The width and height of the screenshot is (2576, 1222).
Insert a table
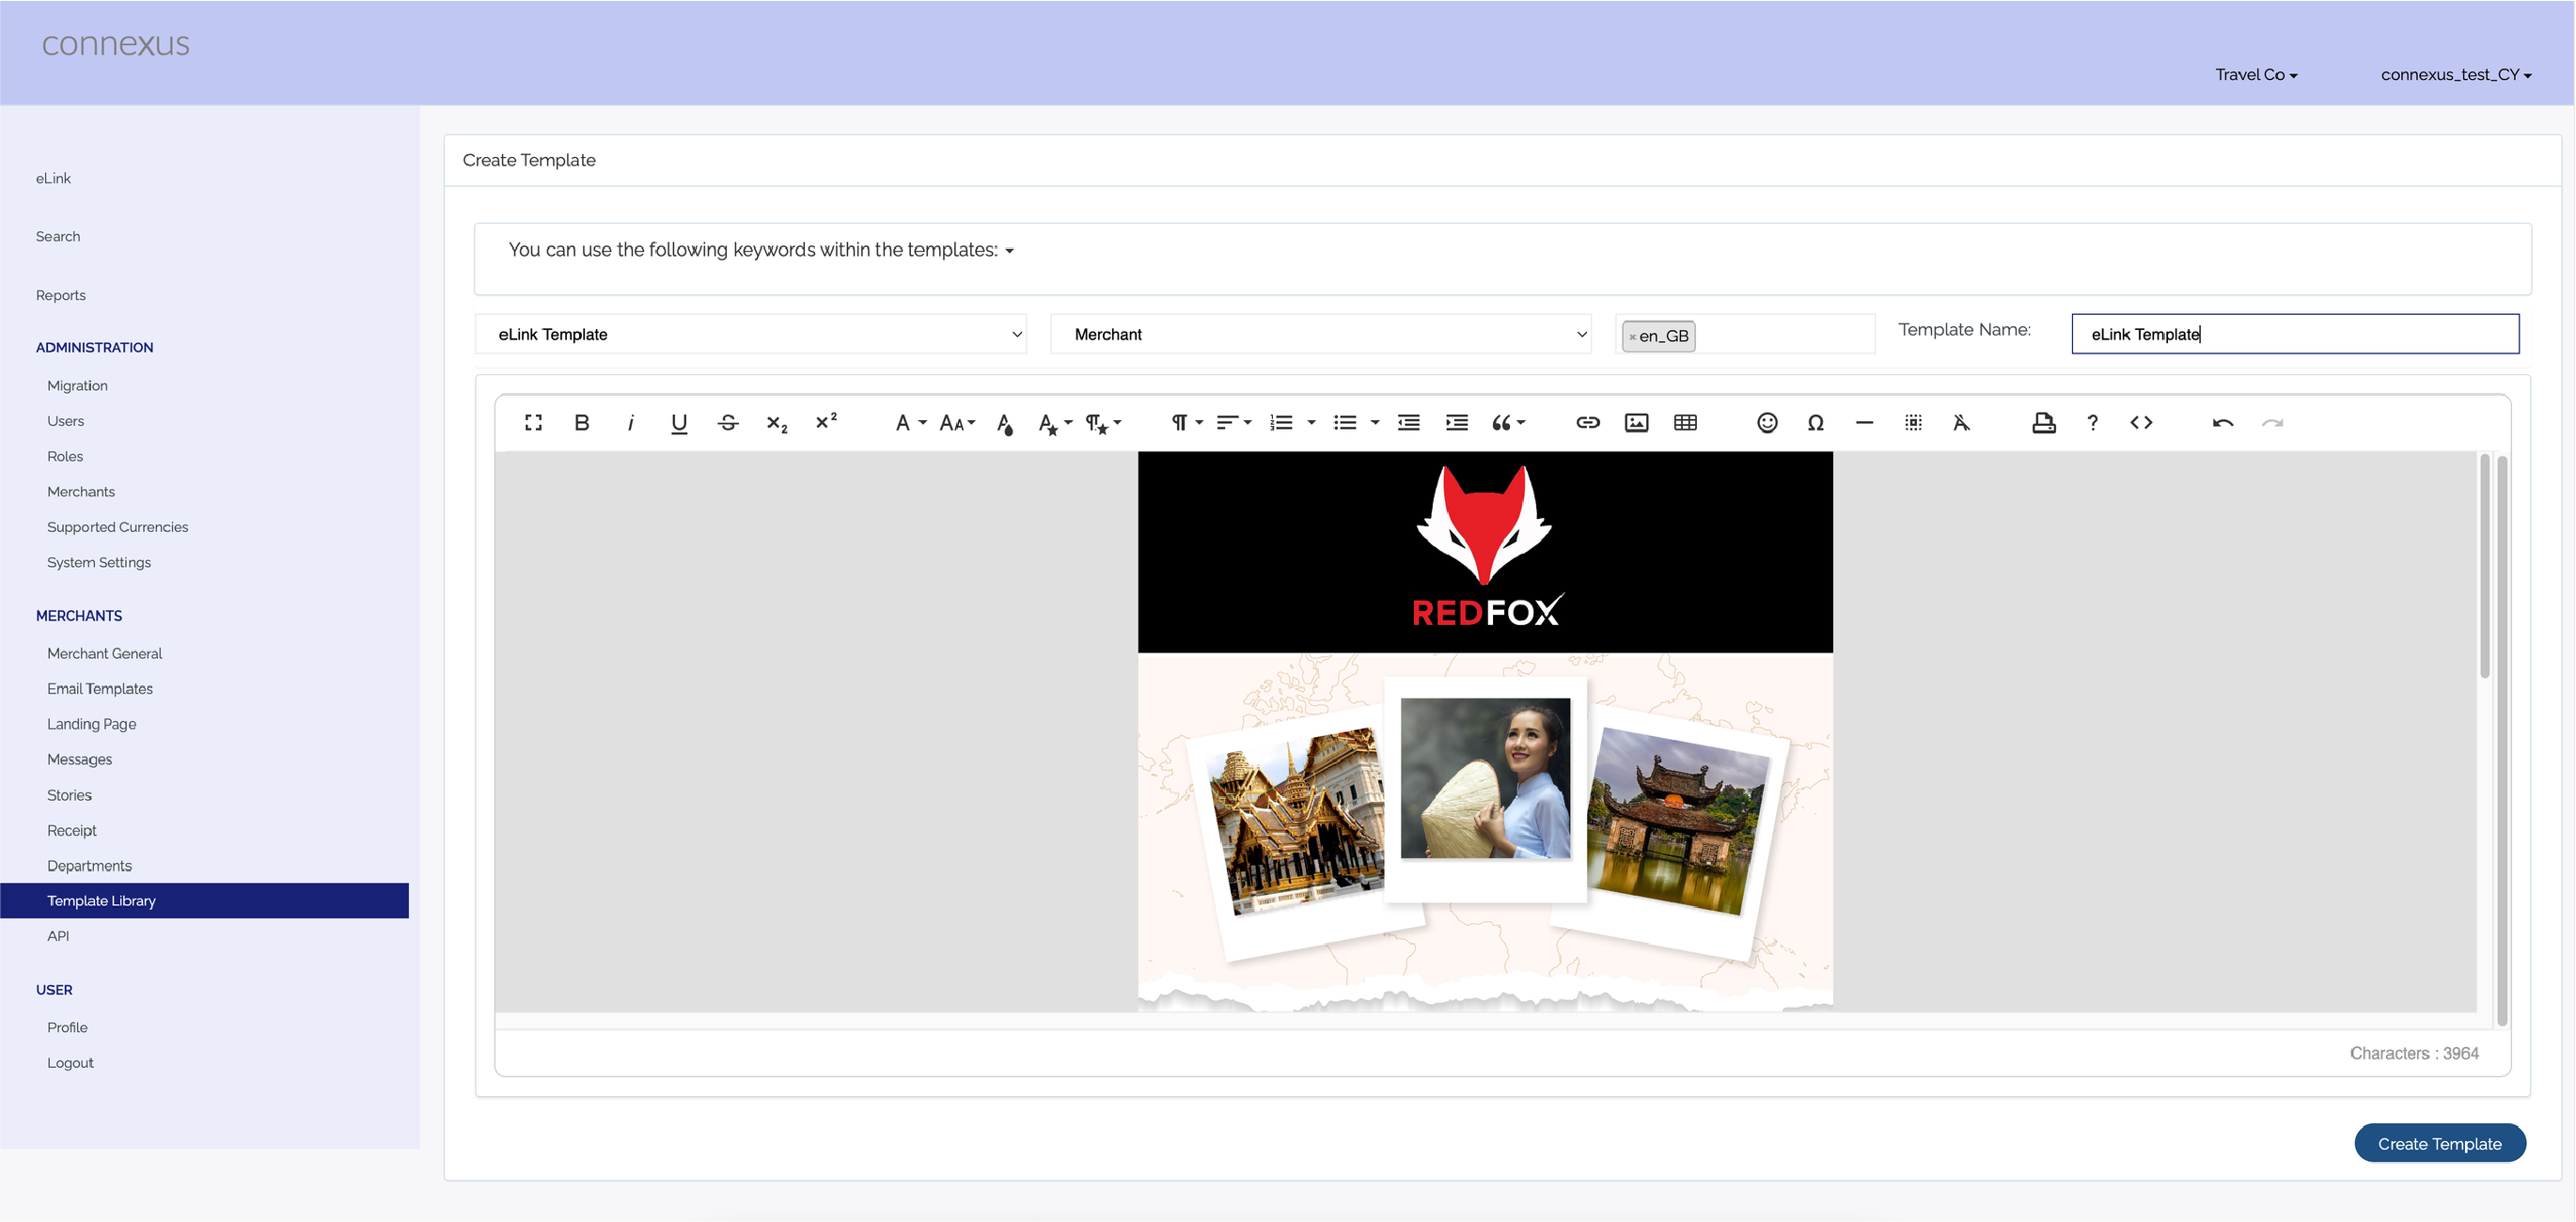(x=1685, y=423)
